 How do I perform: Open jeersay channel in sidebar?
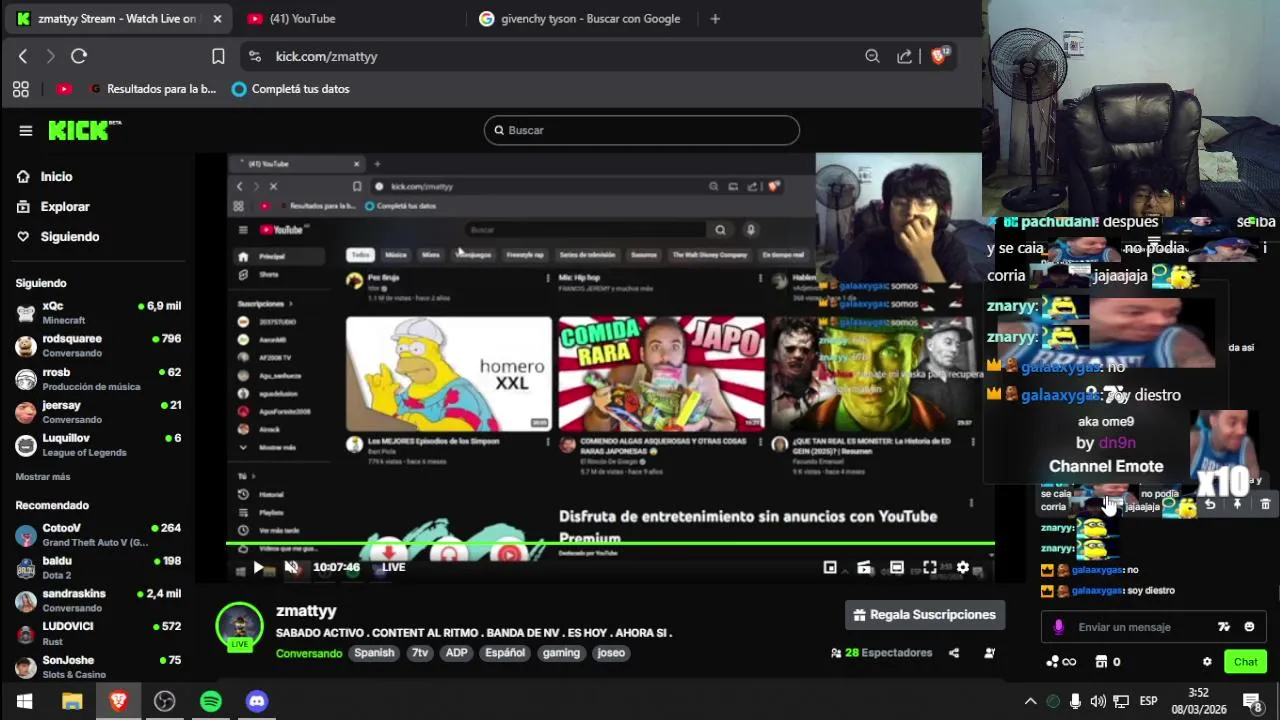[98, 412]
